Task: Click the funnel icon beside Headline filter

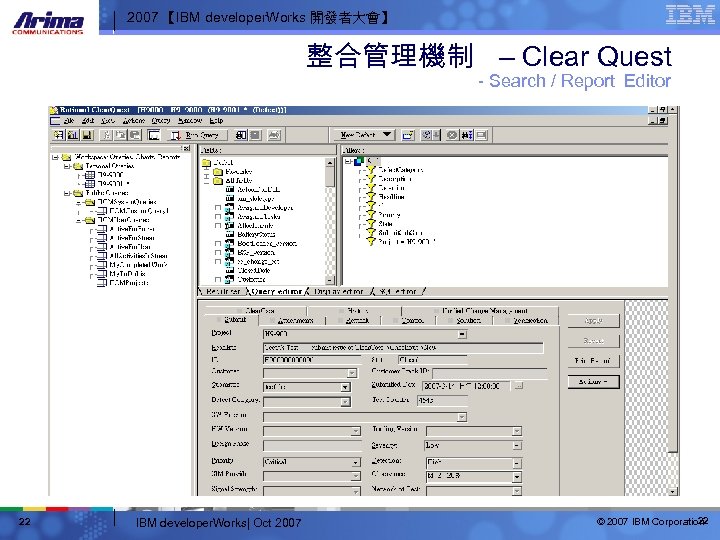Action: [x=371, y=197]
